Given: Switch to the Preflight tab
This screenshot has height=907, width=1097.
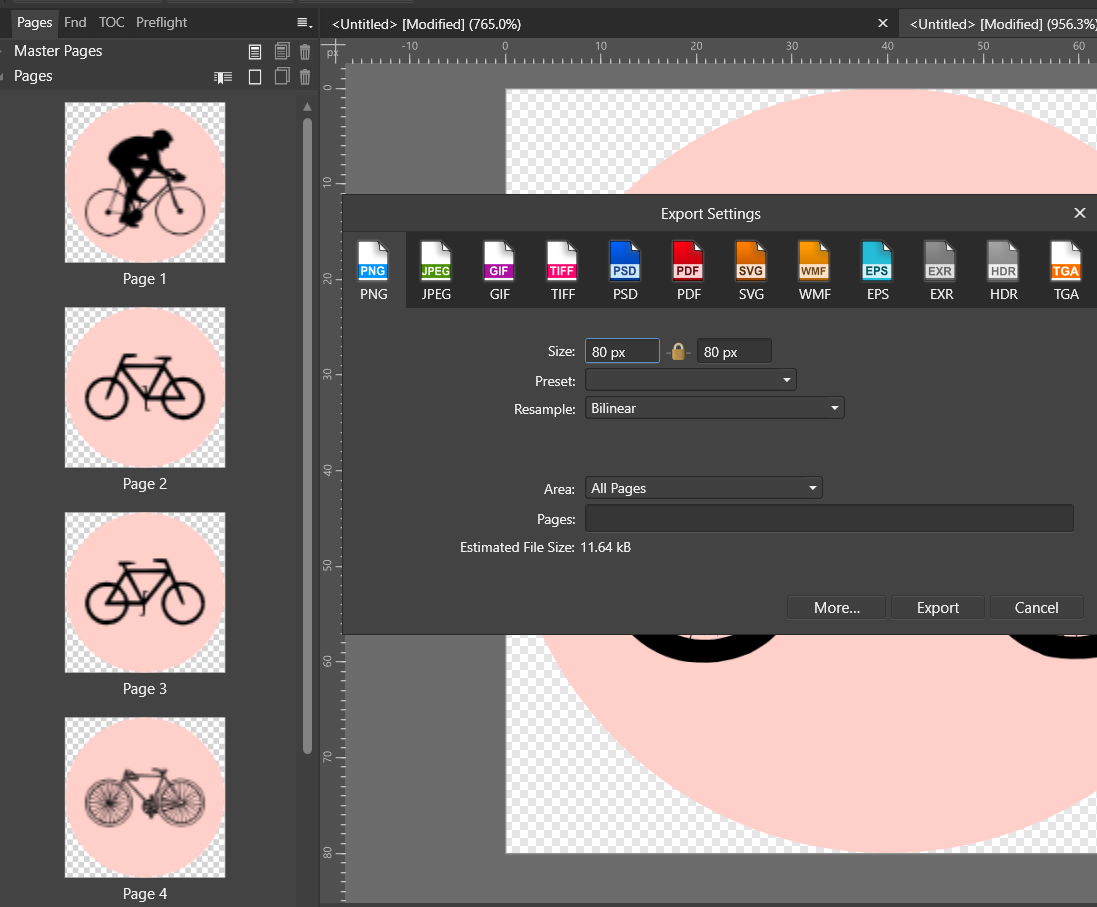Looking at the screenshot, I should 161,22.
